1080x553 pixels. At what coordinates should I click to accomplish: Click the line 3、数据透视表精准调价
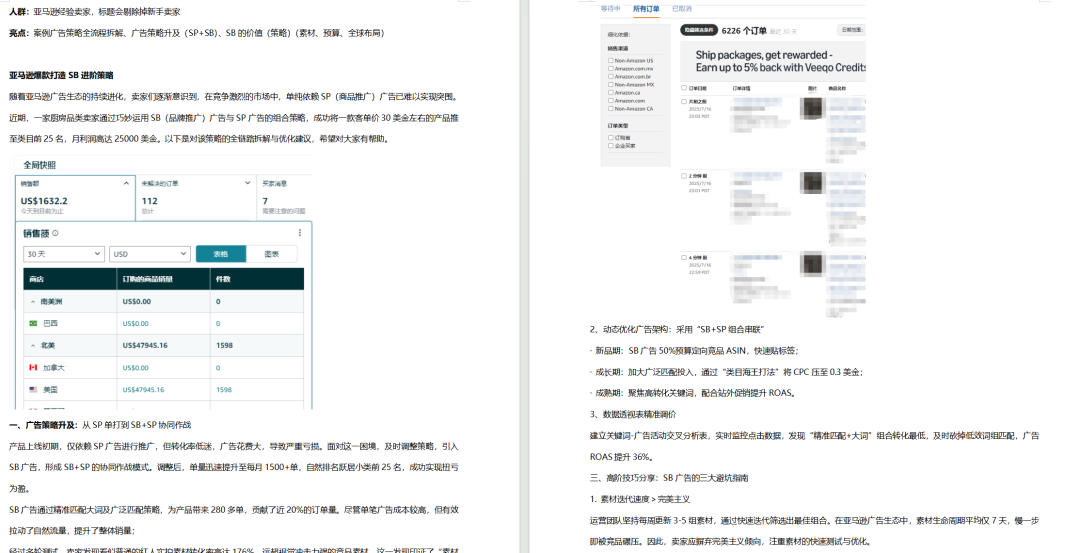pos(633,414)
